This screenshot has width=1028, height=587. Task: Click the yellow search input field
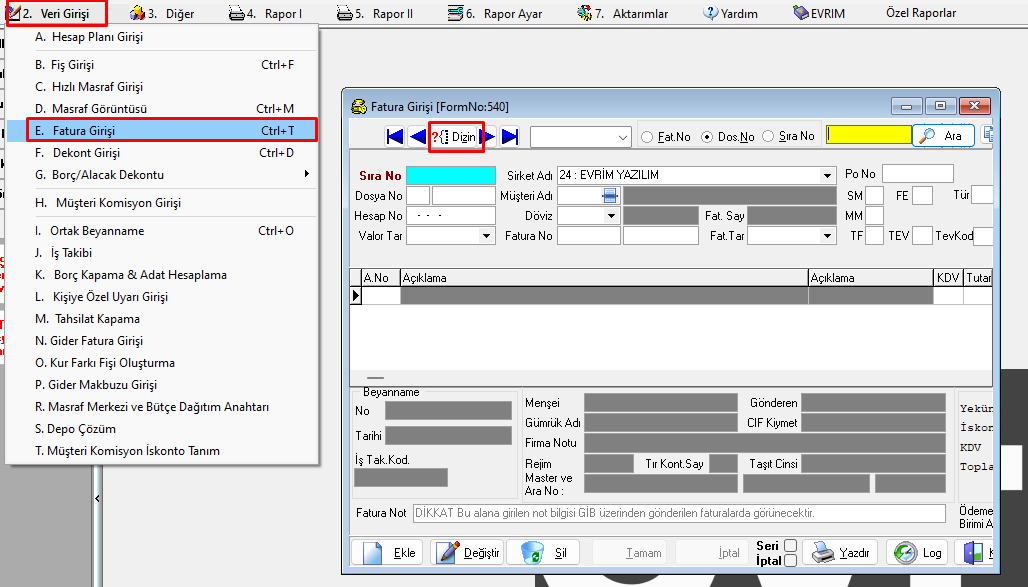(x=869, y=135)
